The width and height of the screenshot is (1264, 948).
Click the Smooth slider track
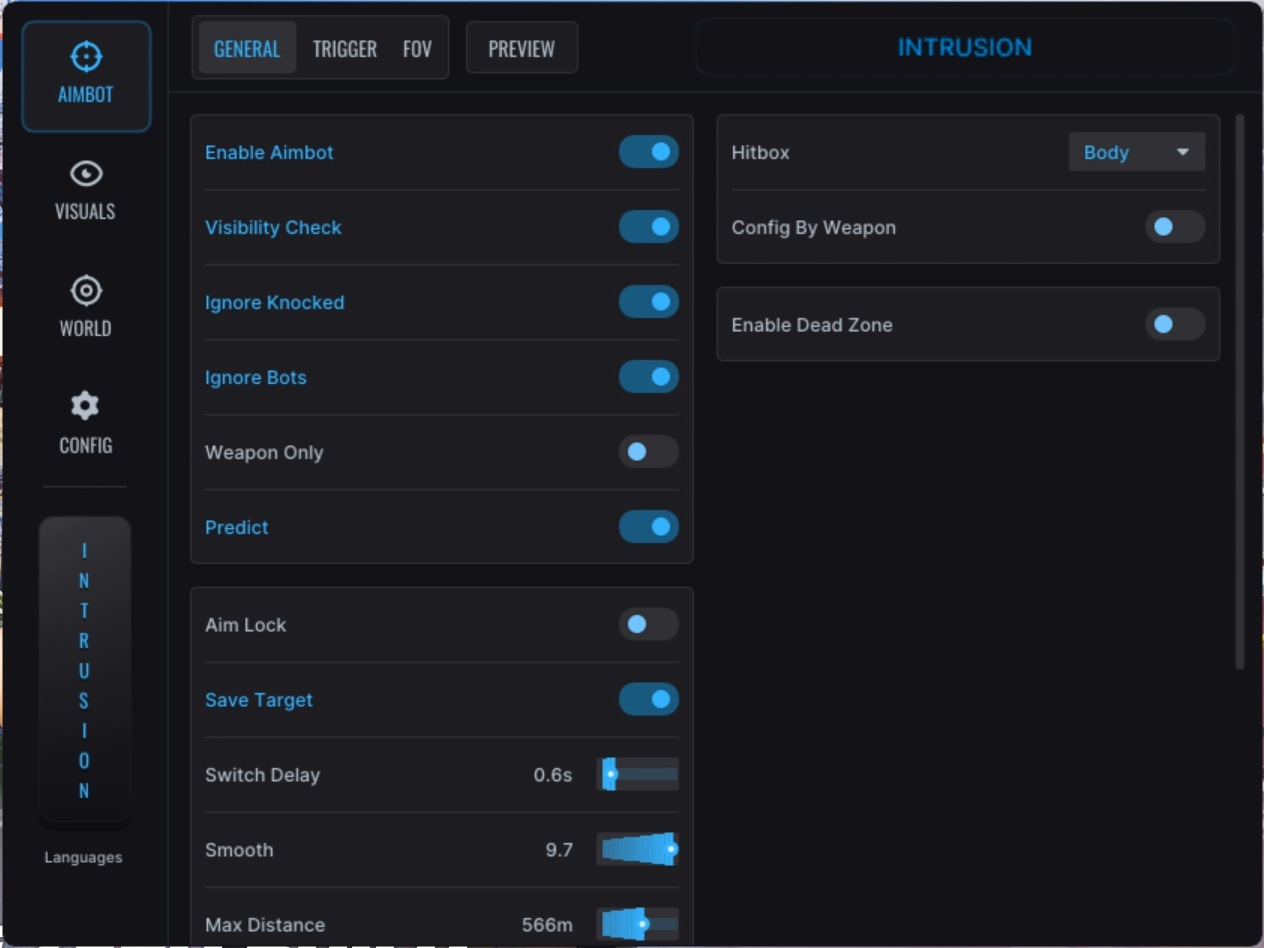click(x=637, y=850)
